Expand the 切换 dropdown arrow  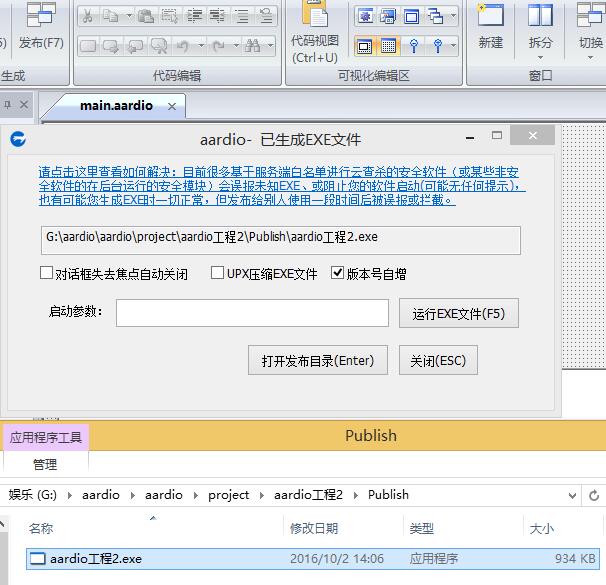click(x=590, y=58)
